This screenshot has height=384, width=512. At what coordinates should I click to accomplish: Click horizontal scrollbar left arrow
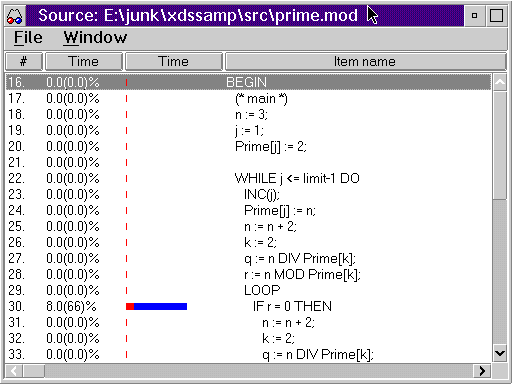pos(14,371)
